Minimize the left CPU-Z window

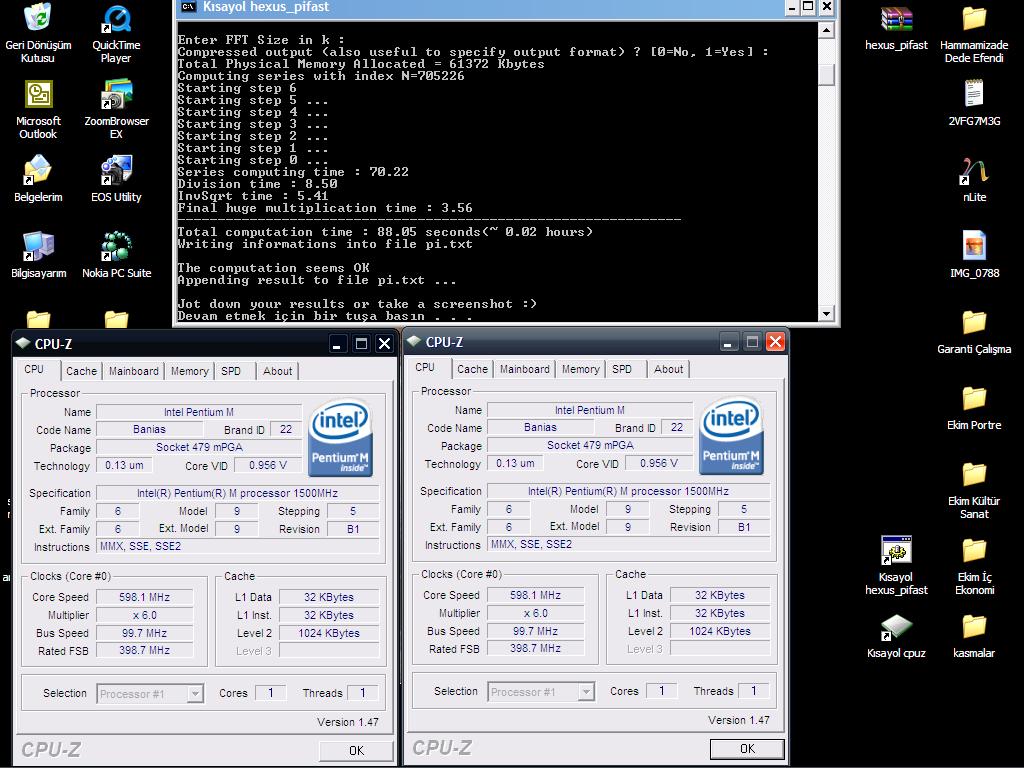tap(336, 344)
